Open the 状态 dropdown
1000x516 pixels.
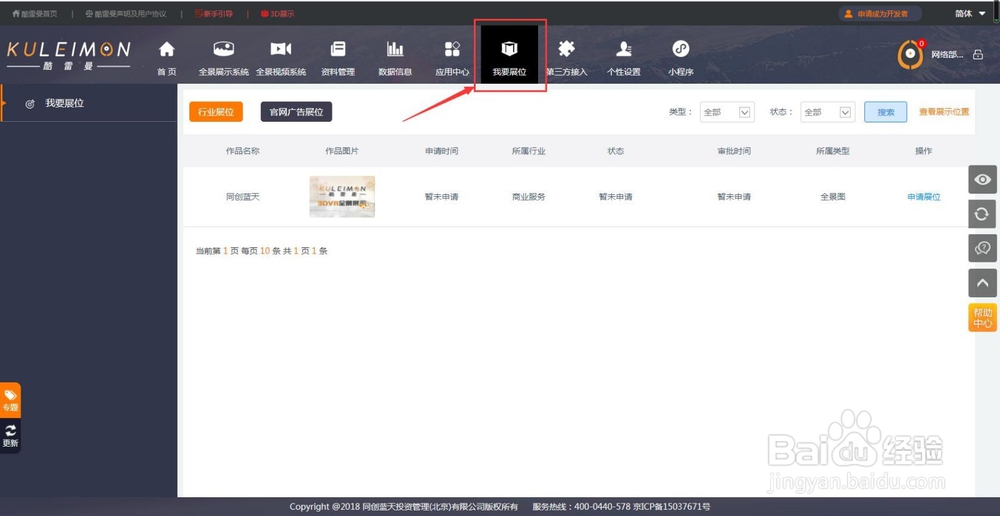coord(828,112)
